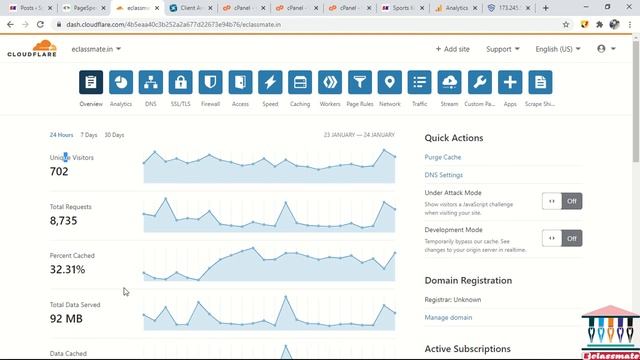Switch to the PageSpeed browser tab
This screenshot has height=360, width=640.
tap(84, 8)
